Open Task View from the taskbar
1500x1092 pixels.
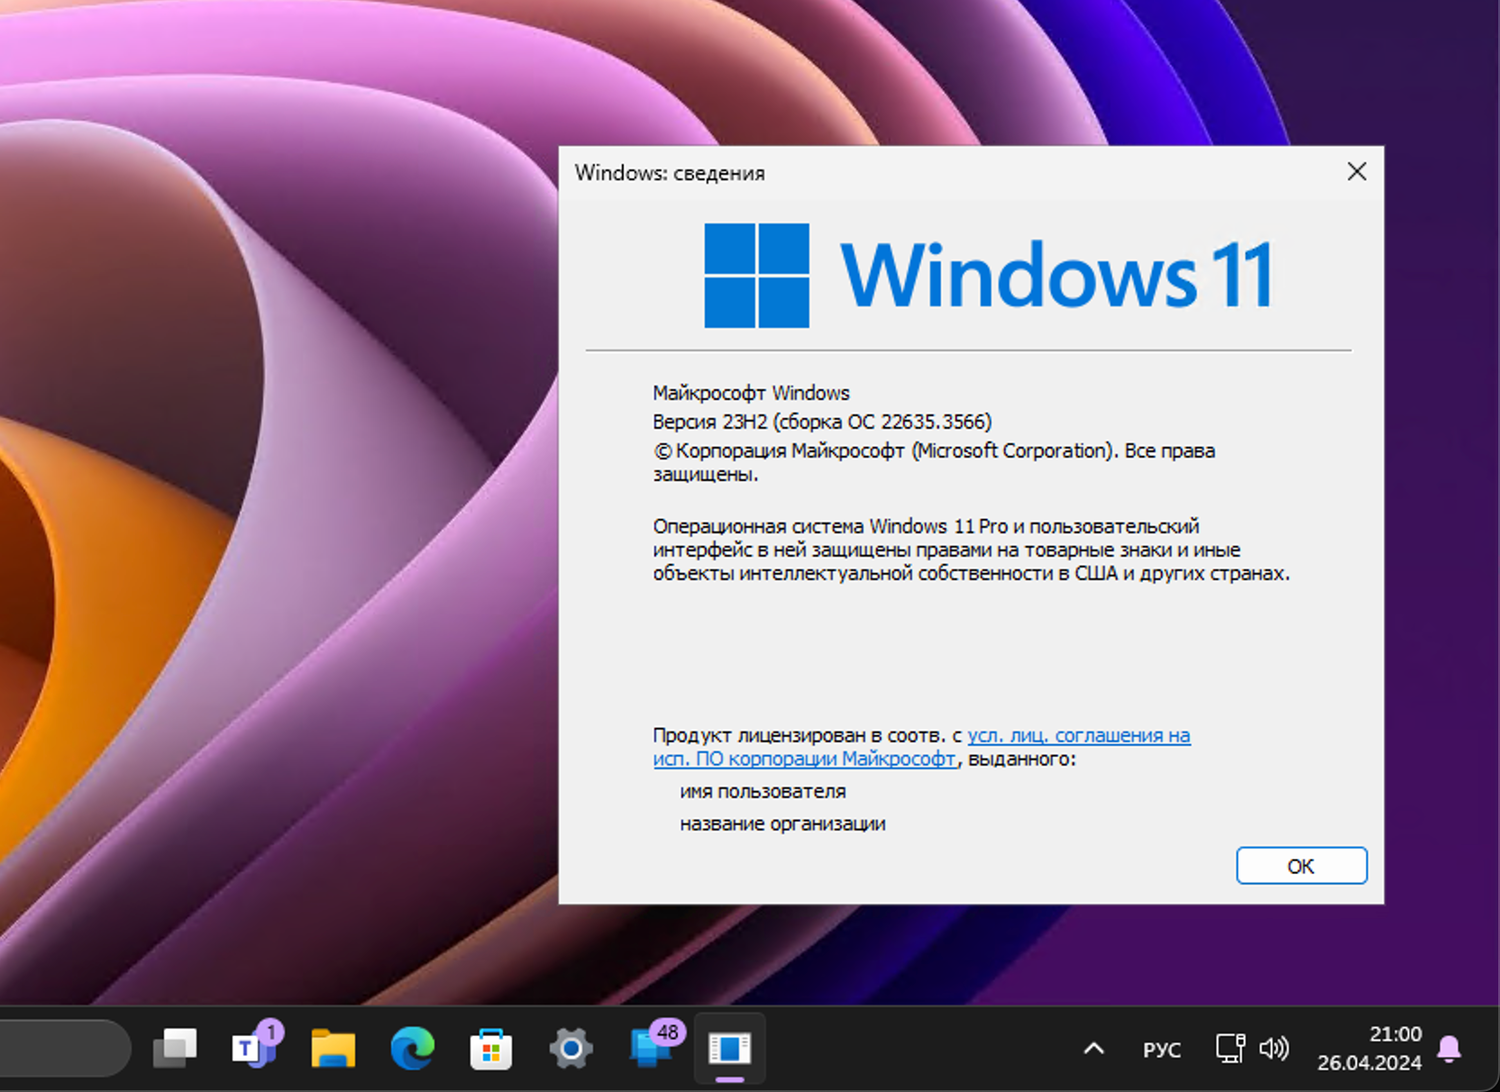coord(175,1048)
